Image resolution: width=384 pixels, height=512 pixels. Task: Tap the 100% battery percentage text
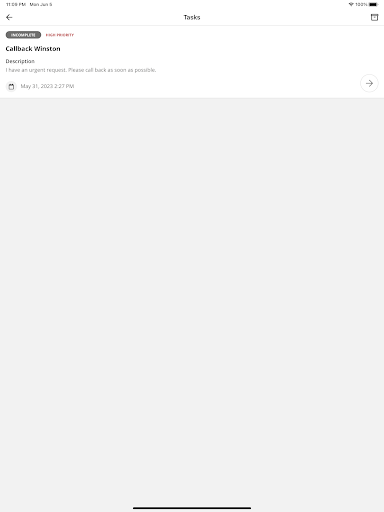(x=361, y=4)
